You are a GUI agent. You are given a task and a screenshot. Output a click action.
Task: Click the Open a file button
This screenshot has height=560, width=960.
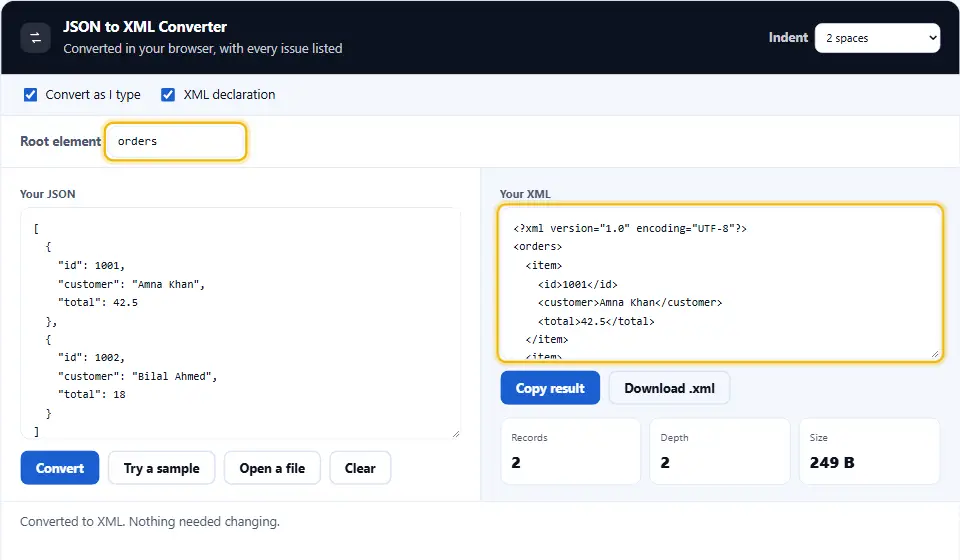[x=272, y=468]
